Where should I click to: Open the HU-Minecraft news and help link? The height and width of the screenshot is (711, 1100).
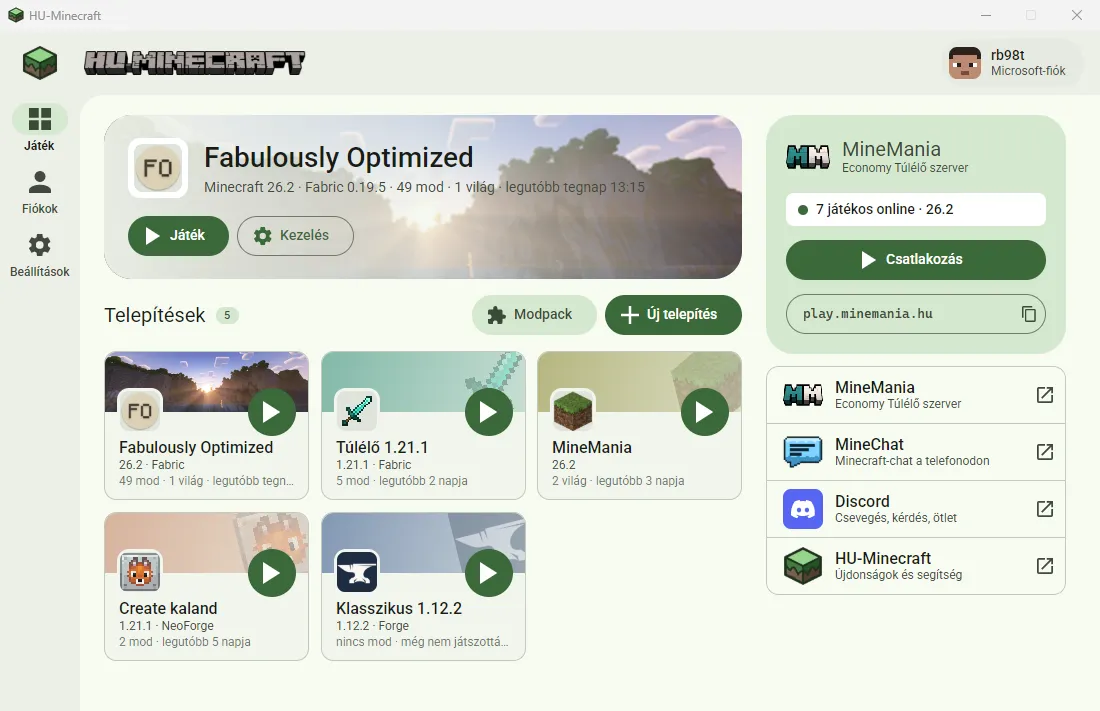[x=915, y=566]
